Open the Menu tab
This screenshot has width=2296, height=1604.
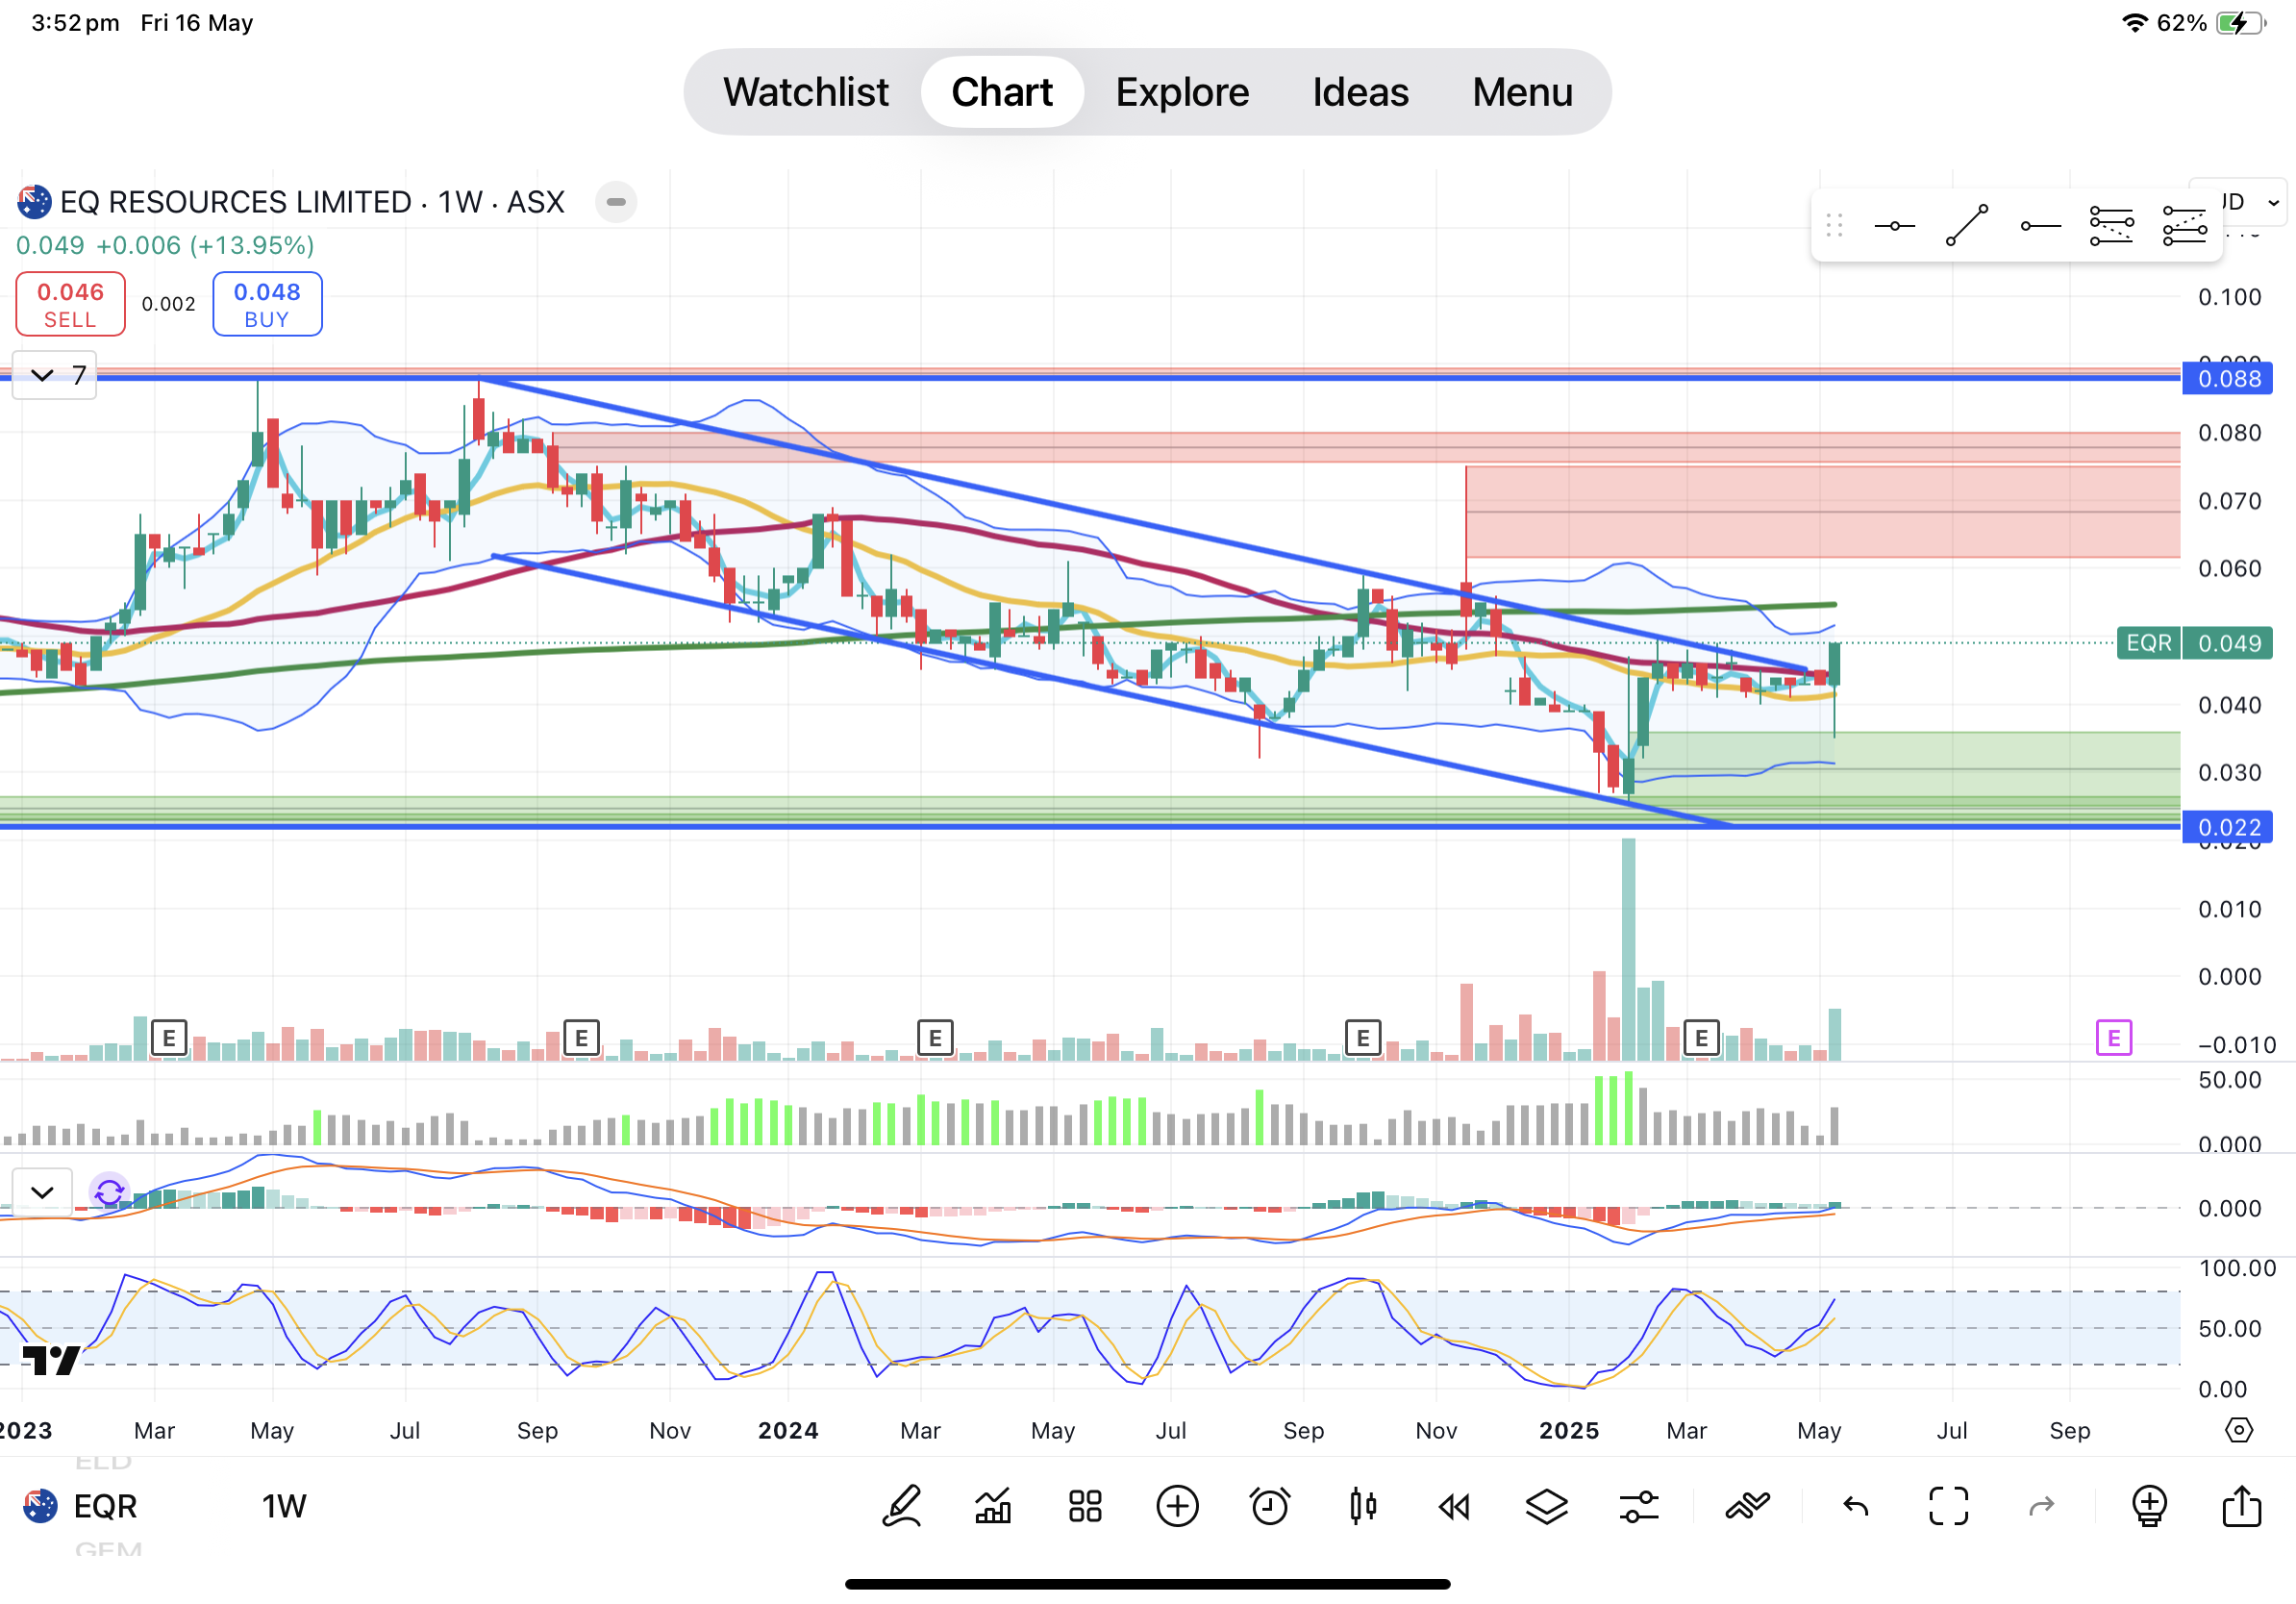1522,92
